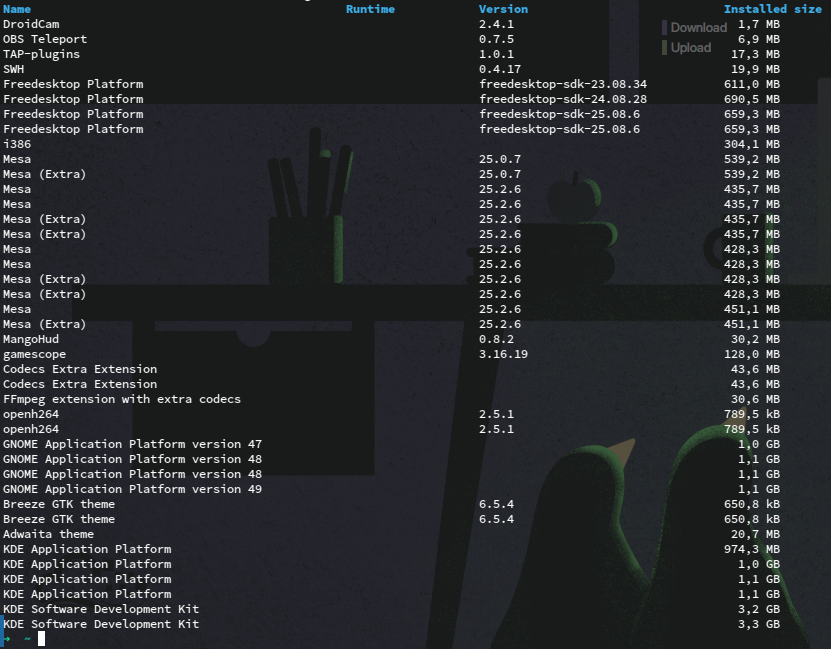Click the terminal prompt cursor block

tap(41, 639)
